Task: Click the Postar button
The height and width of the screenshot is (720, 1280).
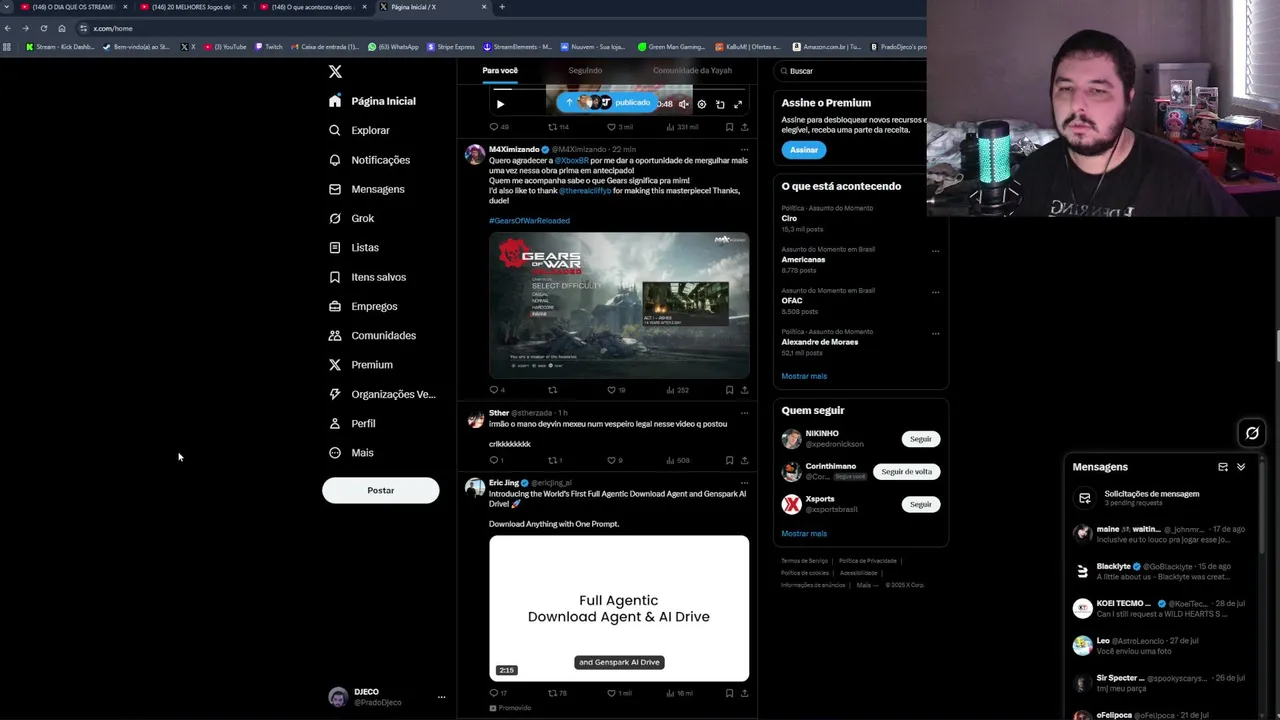Action: (x=380, y=490)
